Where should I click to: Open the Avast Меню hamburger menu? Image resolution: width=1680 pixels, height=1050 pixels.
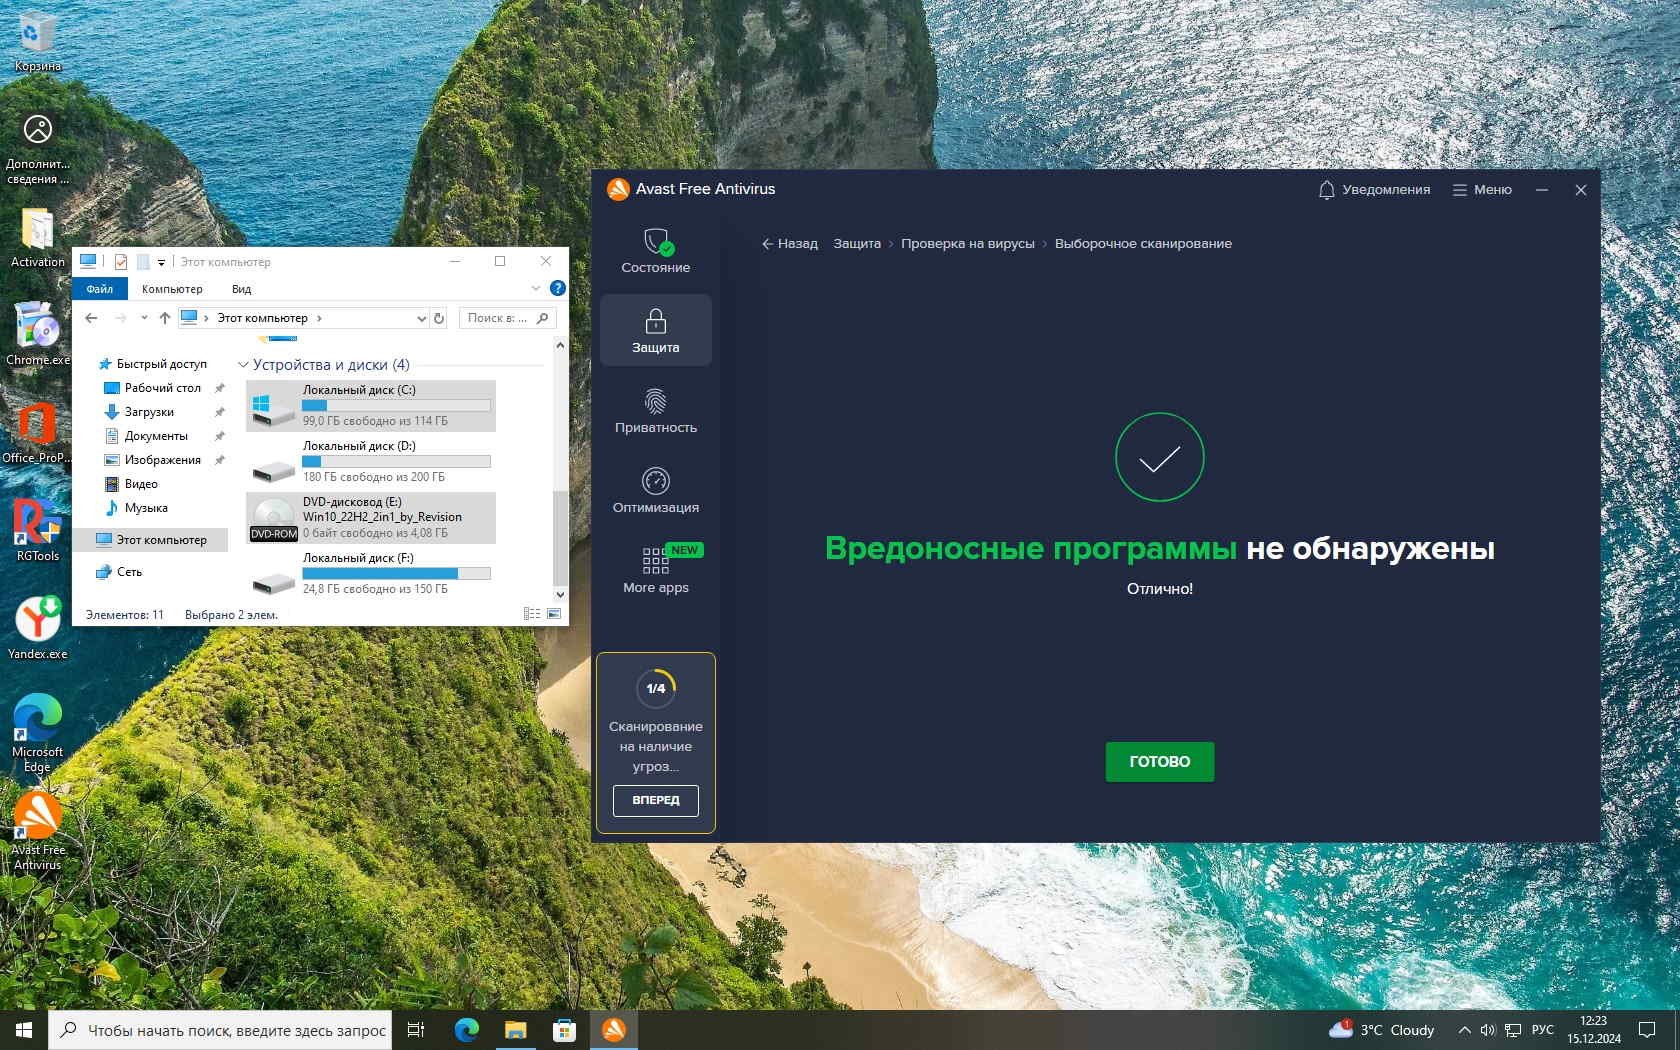coord(1482,189)
